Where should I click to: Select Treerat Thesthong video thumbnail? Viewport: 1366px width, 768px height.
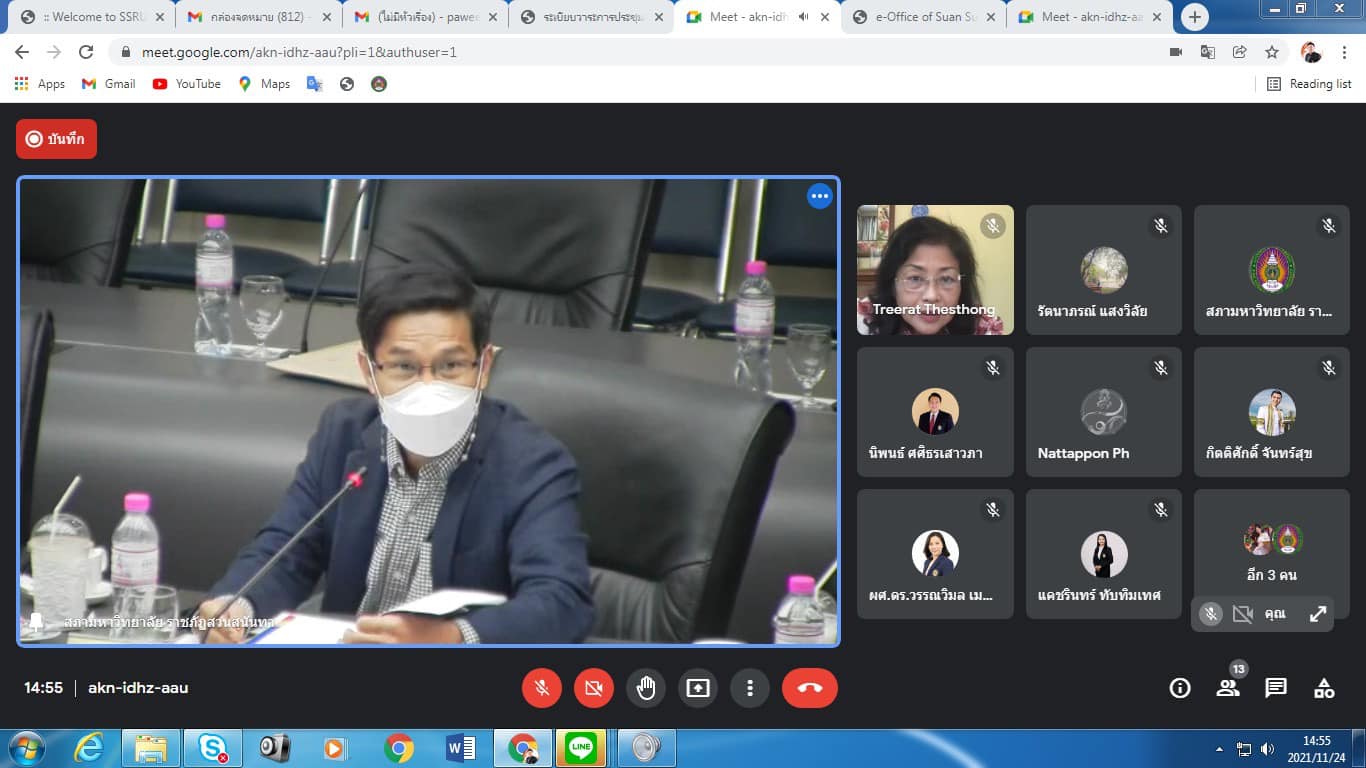pos(934,270)
